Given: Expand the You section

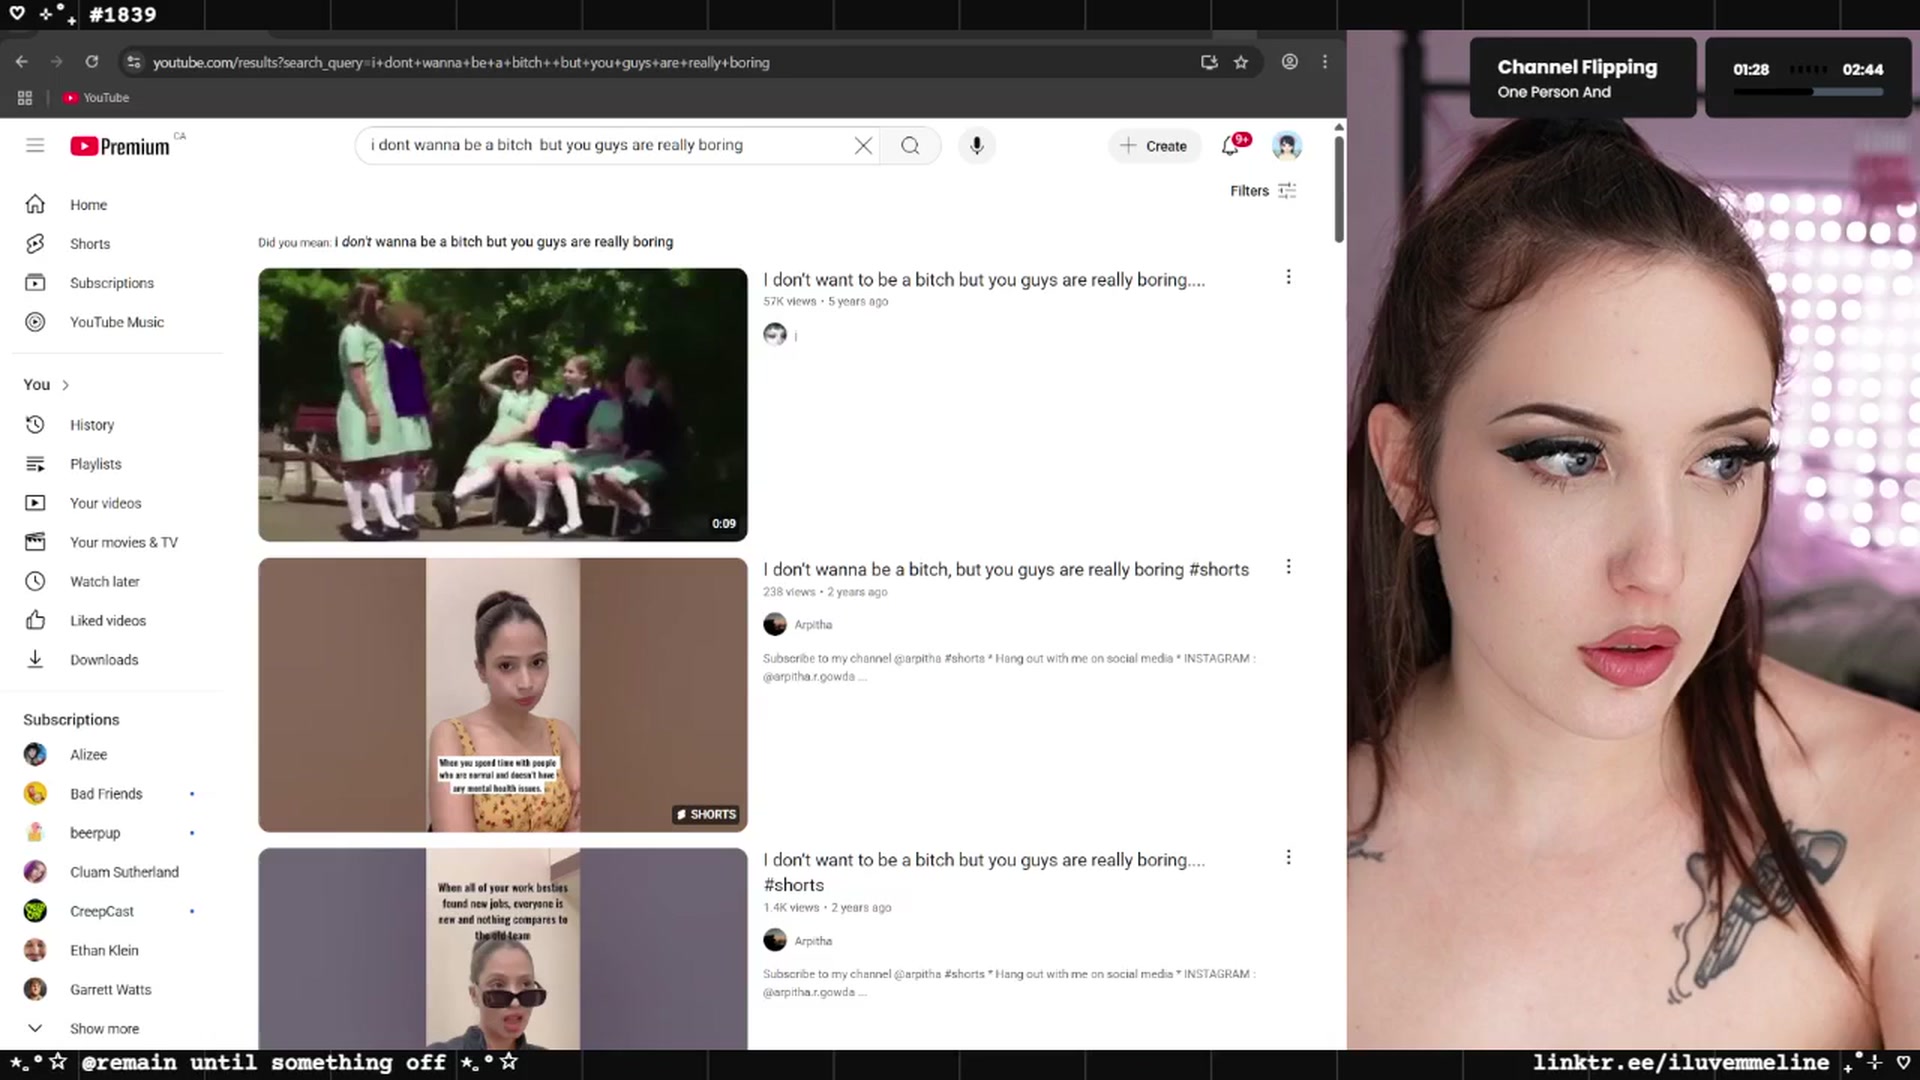Looking at the screenshot, I should click(x=46, y=385).
